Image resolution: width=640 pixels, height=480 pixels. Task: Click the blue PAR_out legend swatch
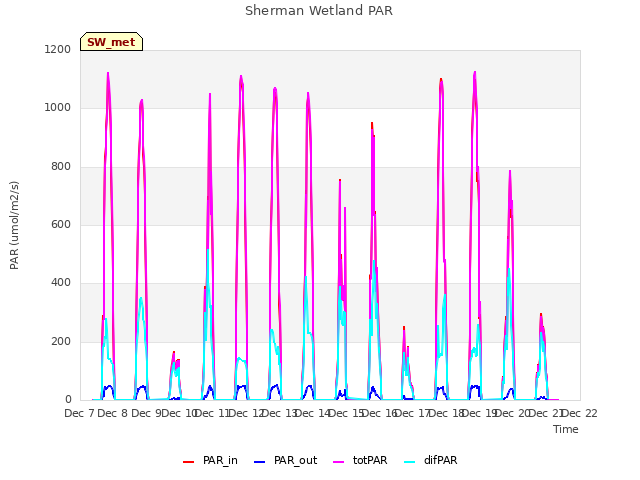coord(260,462)
